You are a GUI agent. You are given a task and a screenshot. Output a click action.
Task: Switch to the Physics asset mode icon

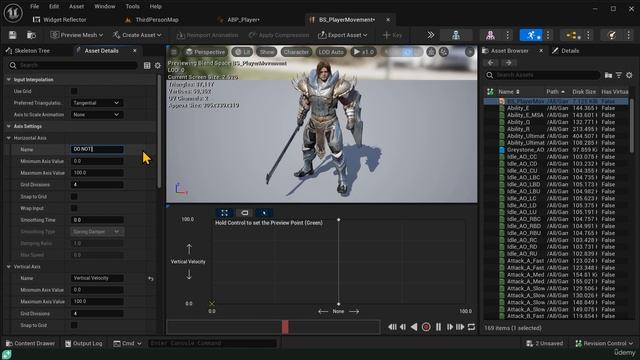(612, 35)
